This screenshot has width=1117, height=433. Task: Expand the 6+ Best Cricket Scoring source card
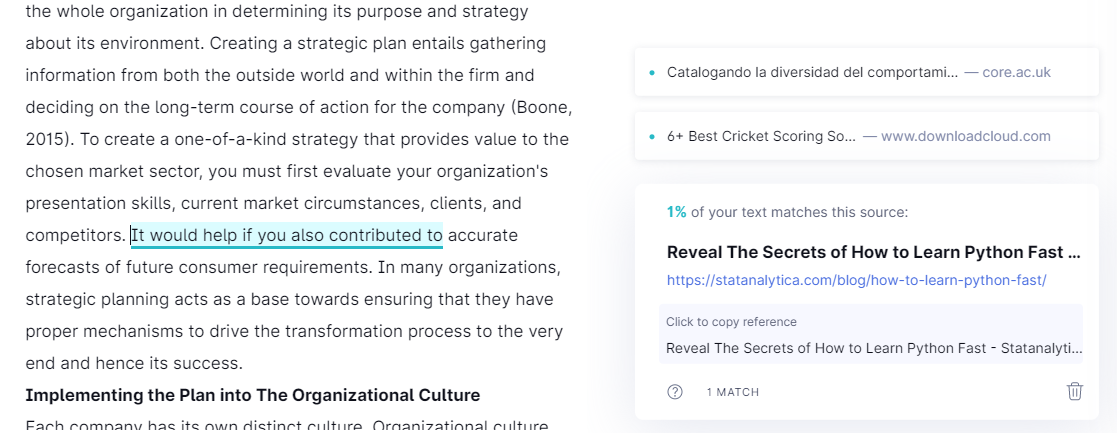pos(866,136)
